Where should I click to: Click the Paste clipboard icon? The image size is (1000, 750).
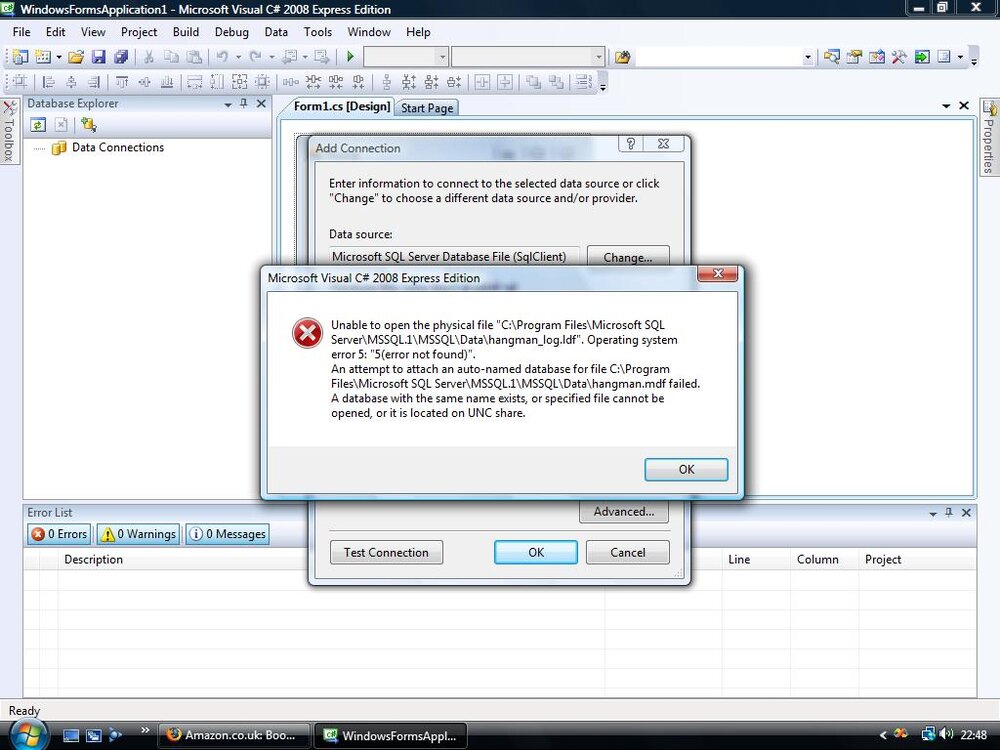click(194, 57)
